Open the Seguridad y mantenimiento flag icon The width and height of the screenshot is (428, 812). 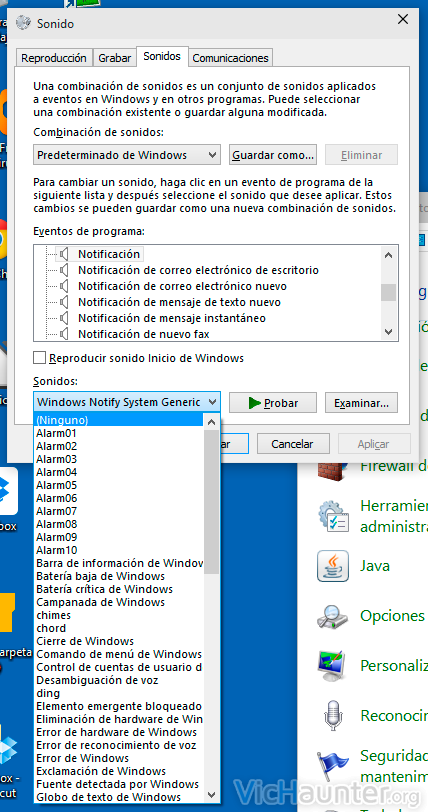click(333, 765)
